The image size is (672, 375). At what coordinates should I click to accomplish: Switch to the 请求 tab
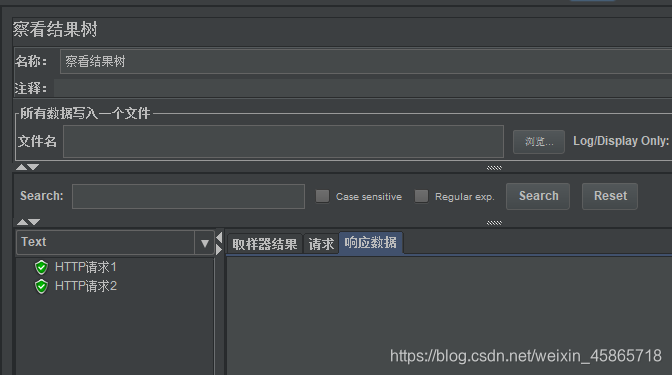[321, 244]
